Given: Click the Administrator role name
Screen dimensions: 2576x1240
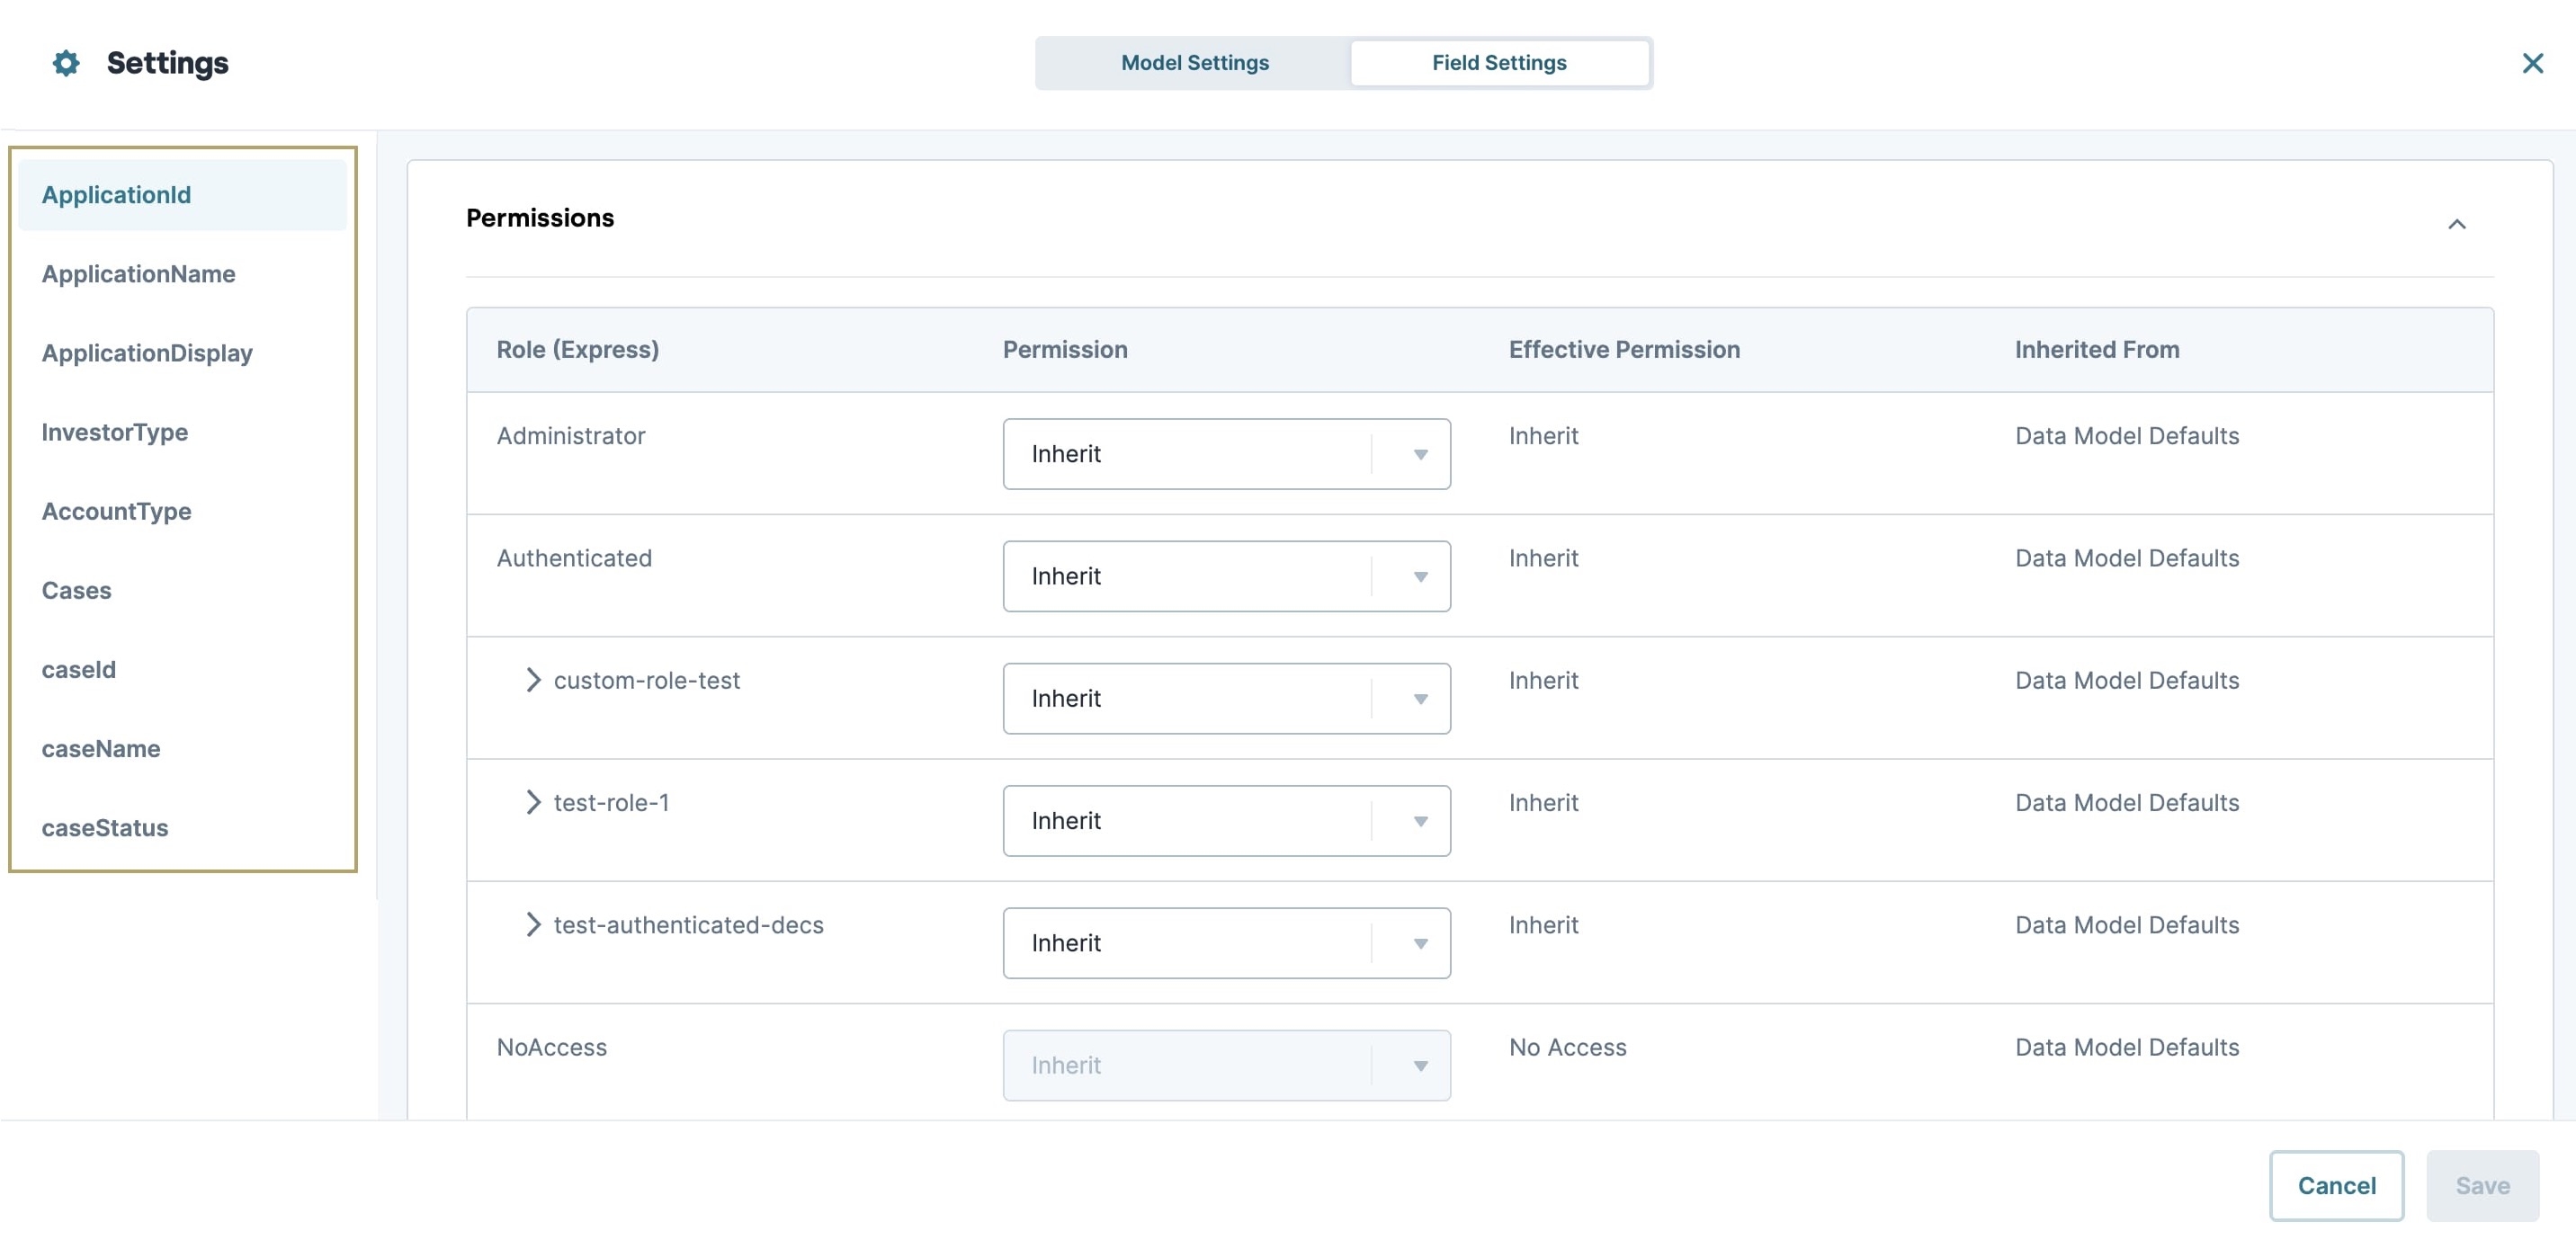Looking at the screenshot, I should [x=570, y=436].
